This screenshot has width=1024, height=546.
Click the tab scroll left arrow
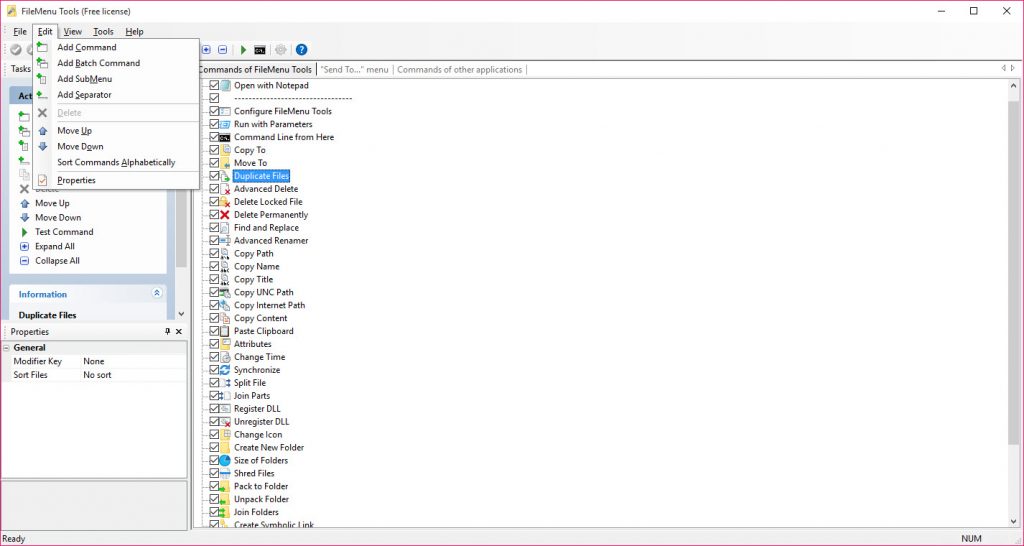pos(1004,69)
